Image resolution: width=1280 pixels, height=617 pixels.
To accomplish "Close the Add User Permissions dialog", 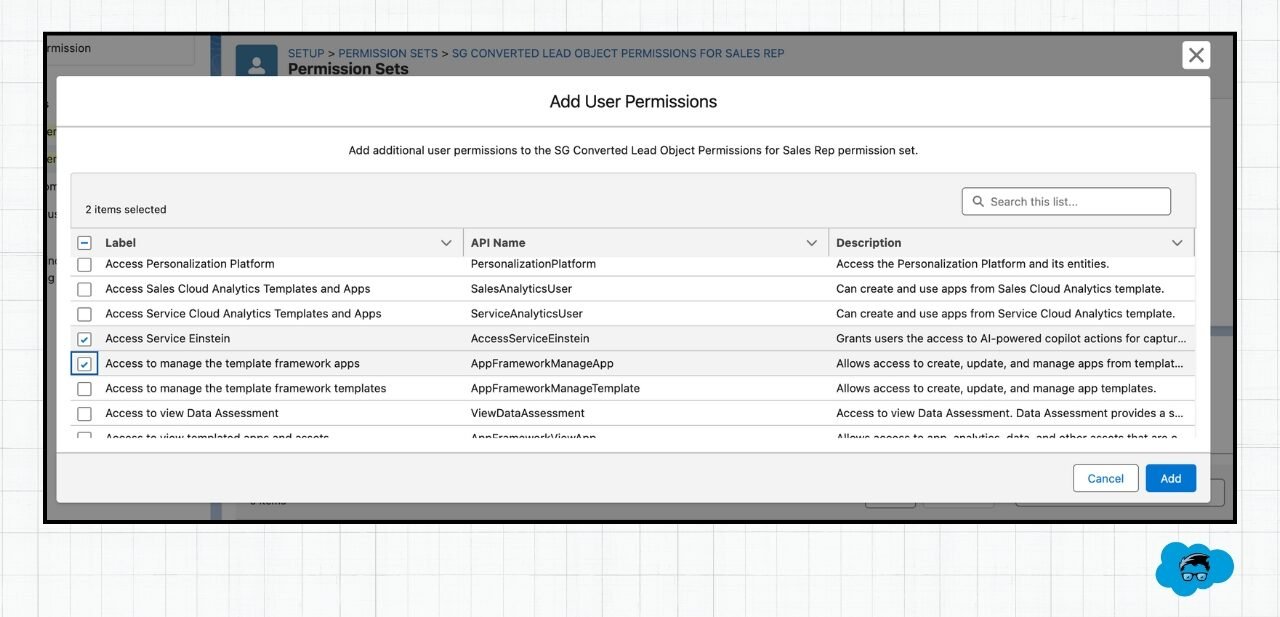I will tap(1195, 55).
